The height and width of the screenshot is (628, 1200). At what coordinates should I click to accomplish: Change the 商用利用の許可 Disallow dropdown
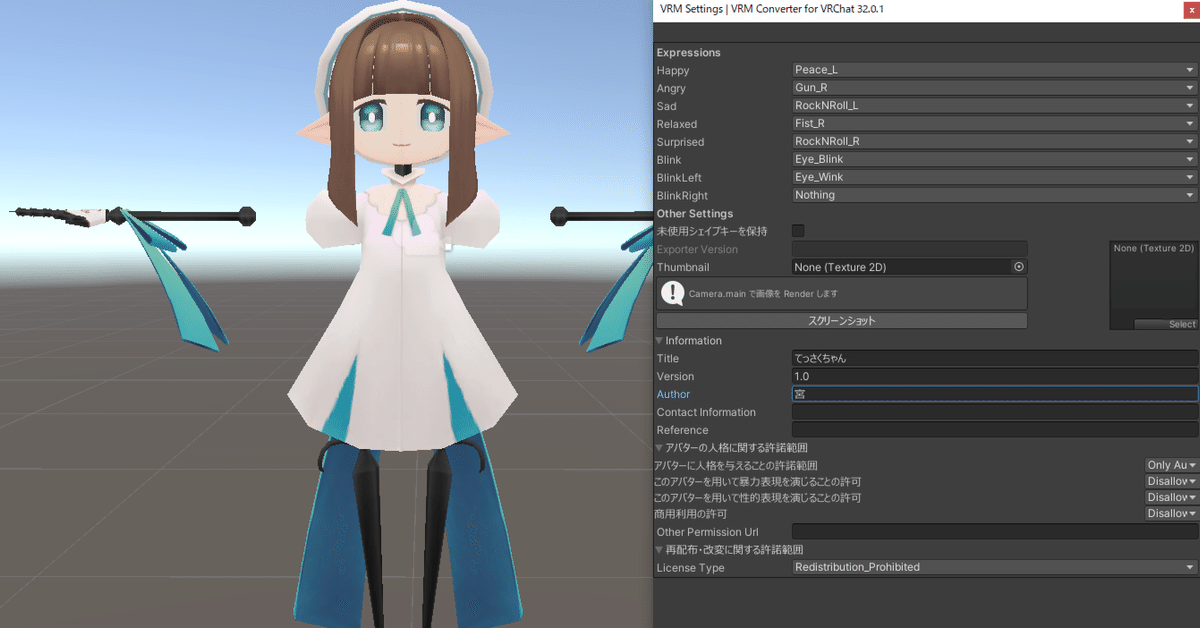(x=1170, y=513)
